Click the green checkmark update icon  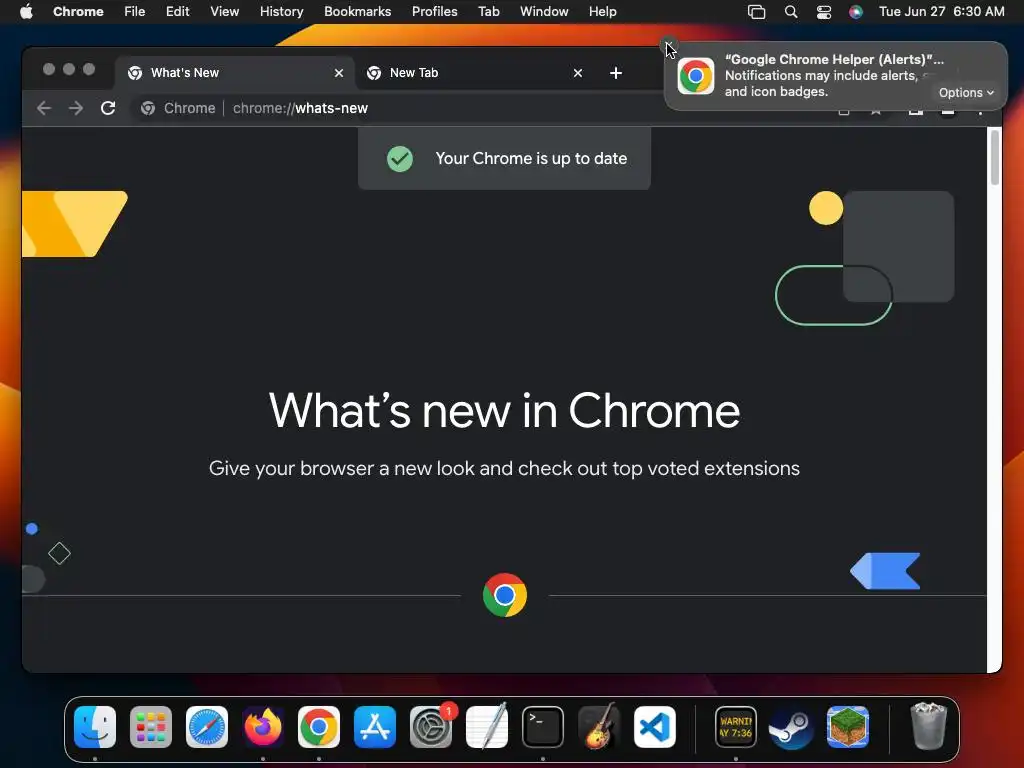[400, 159]
